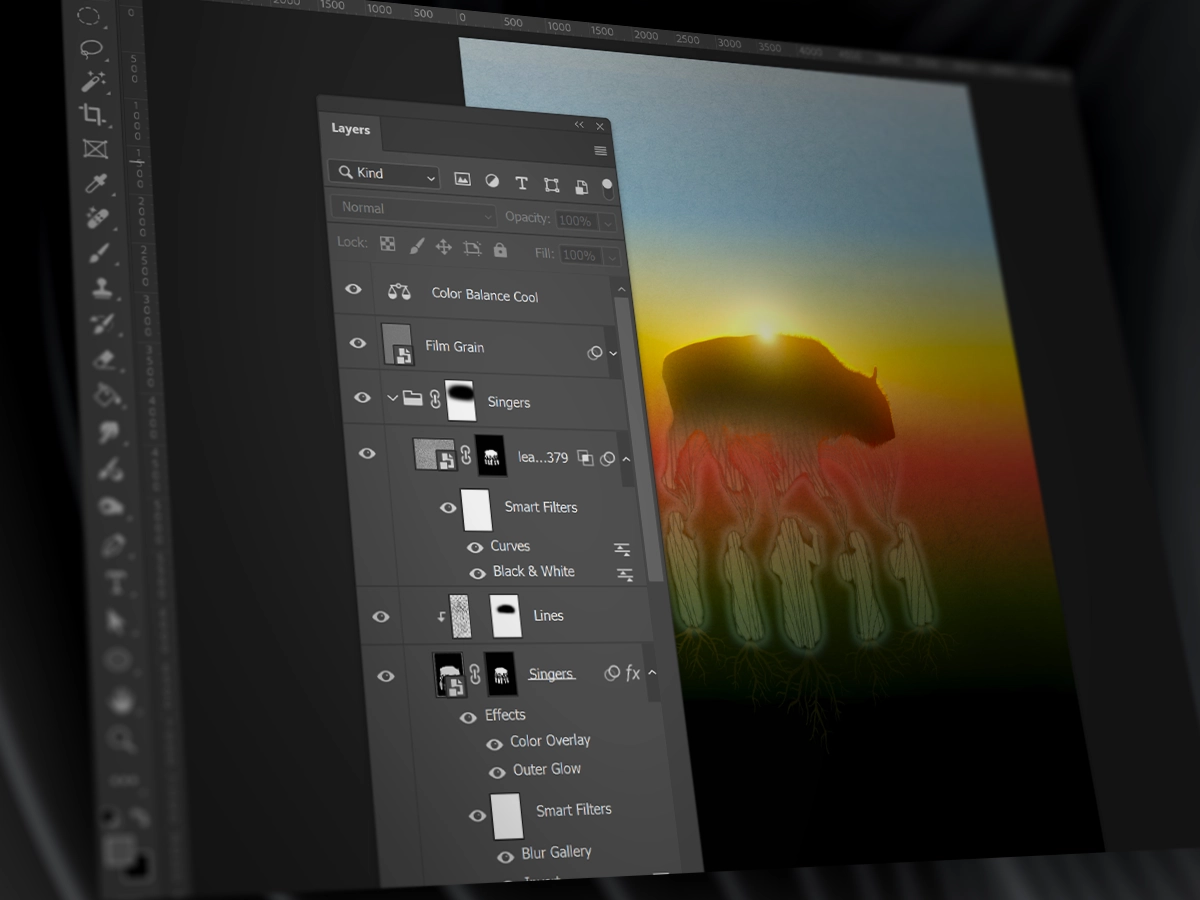Hide the Lines layer
Screen dimensions: 1200x900
pos(380,616)
